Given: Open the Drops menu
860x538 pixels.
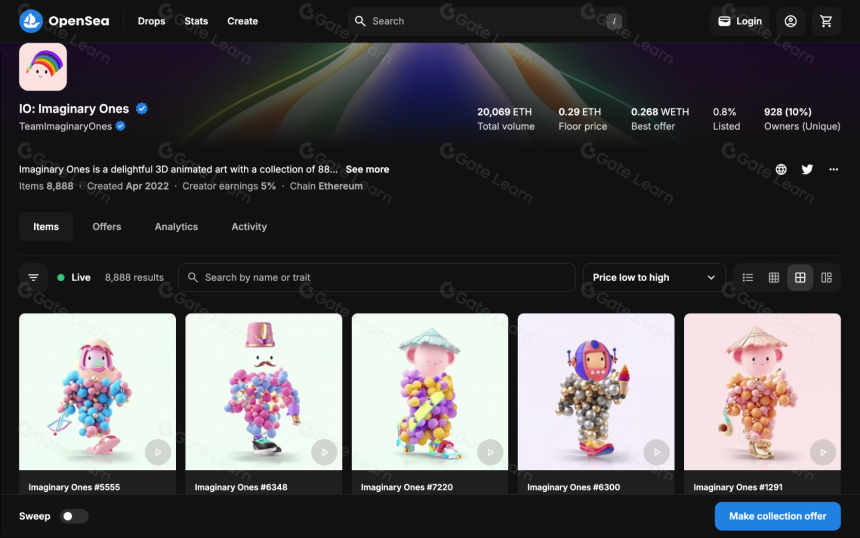Looking at the screenshot, I should (x=151, y=21).
